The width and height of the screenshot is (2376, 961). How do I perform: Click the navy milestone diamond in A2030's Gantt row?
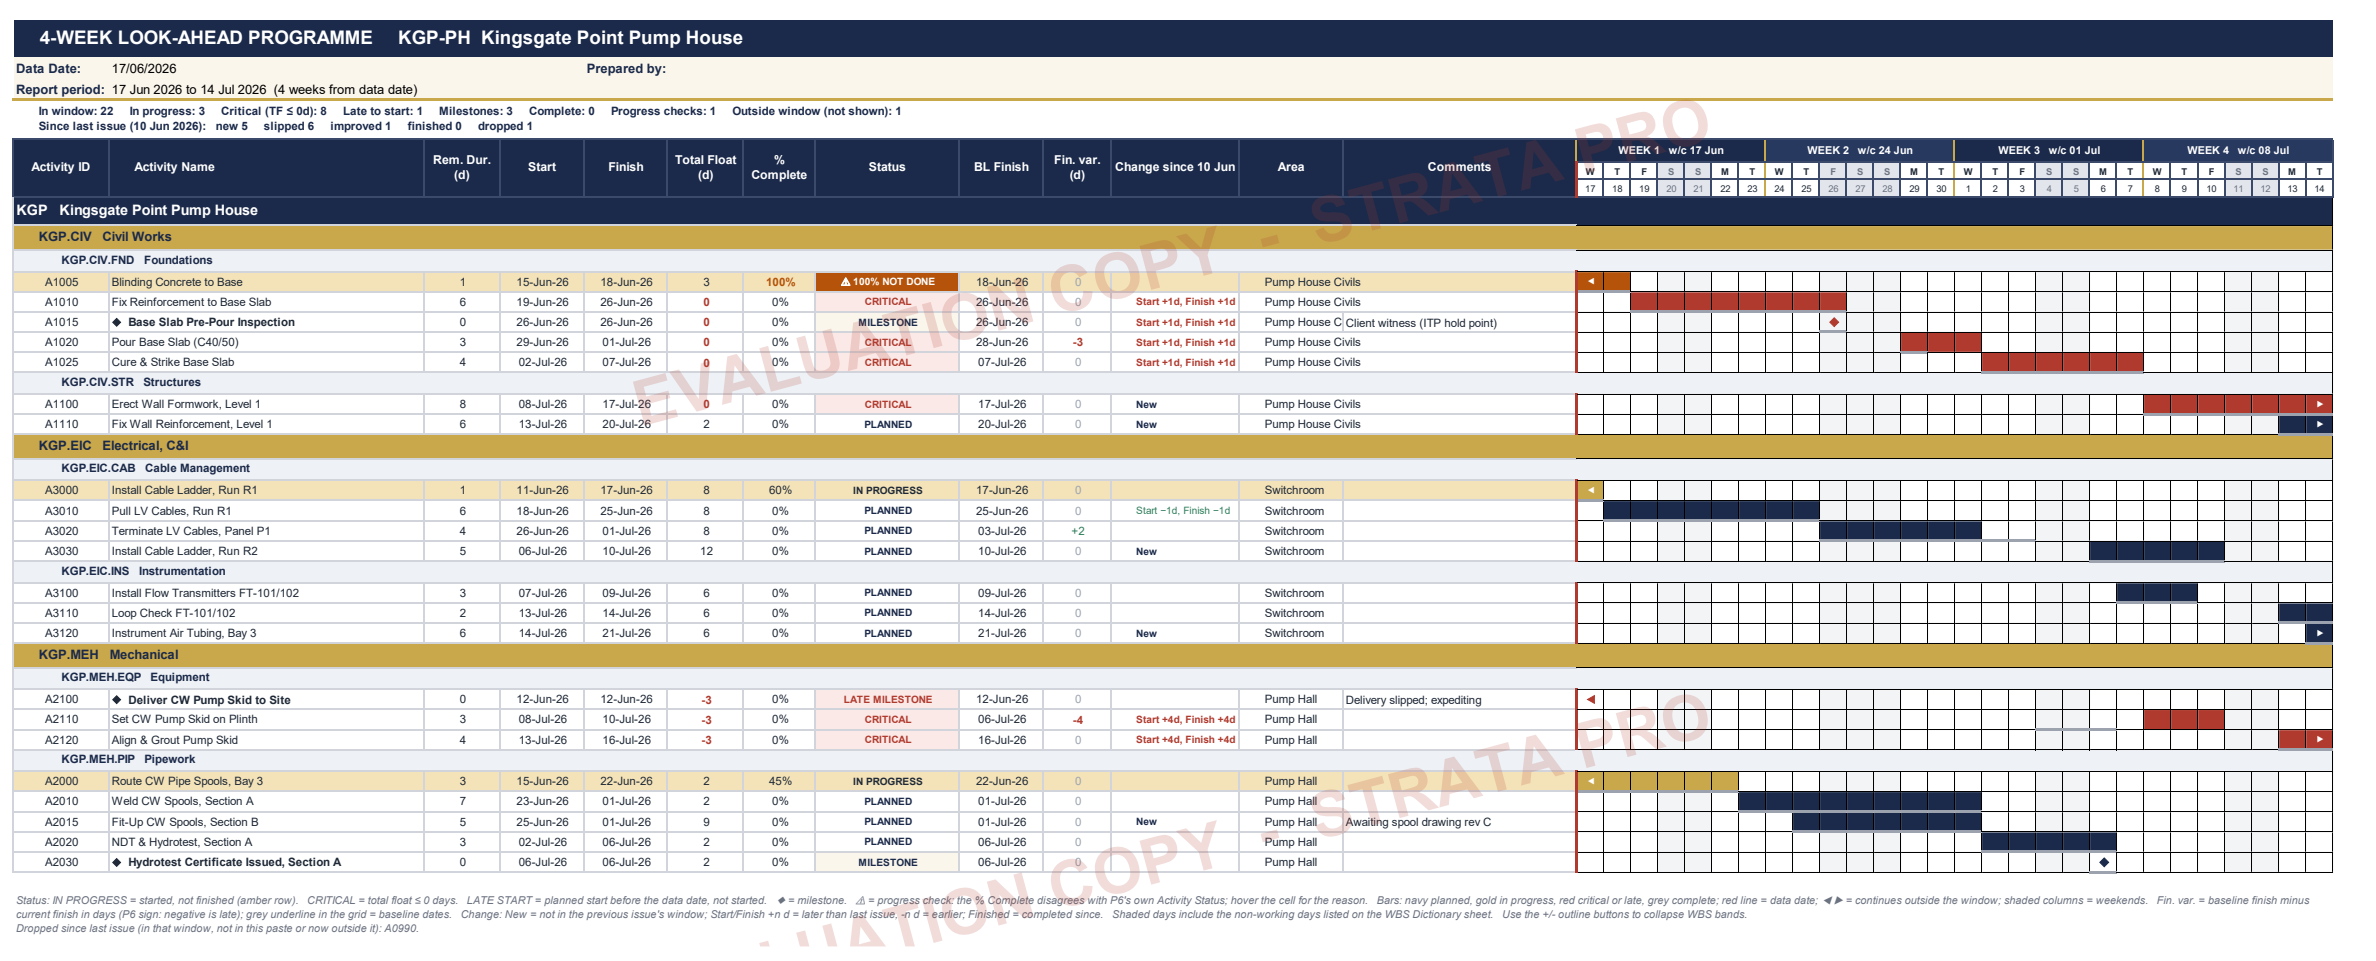point(2103,862)
